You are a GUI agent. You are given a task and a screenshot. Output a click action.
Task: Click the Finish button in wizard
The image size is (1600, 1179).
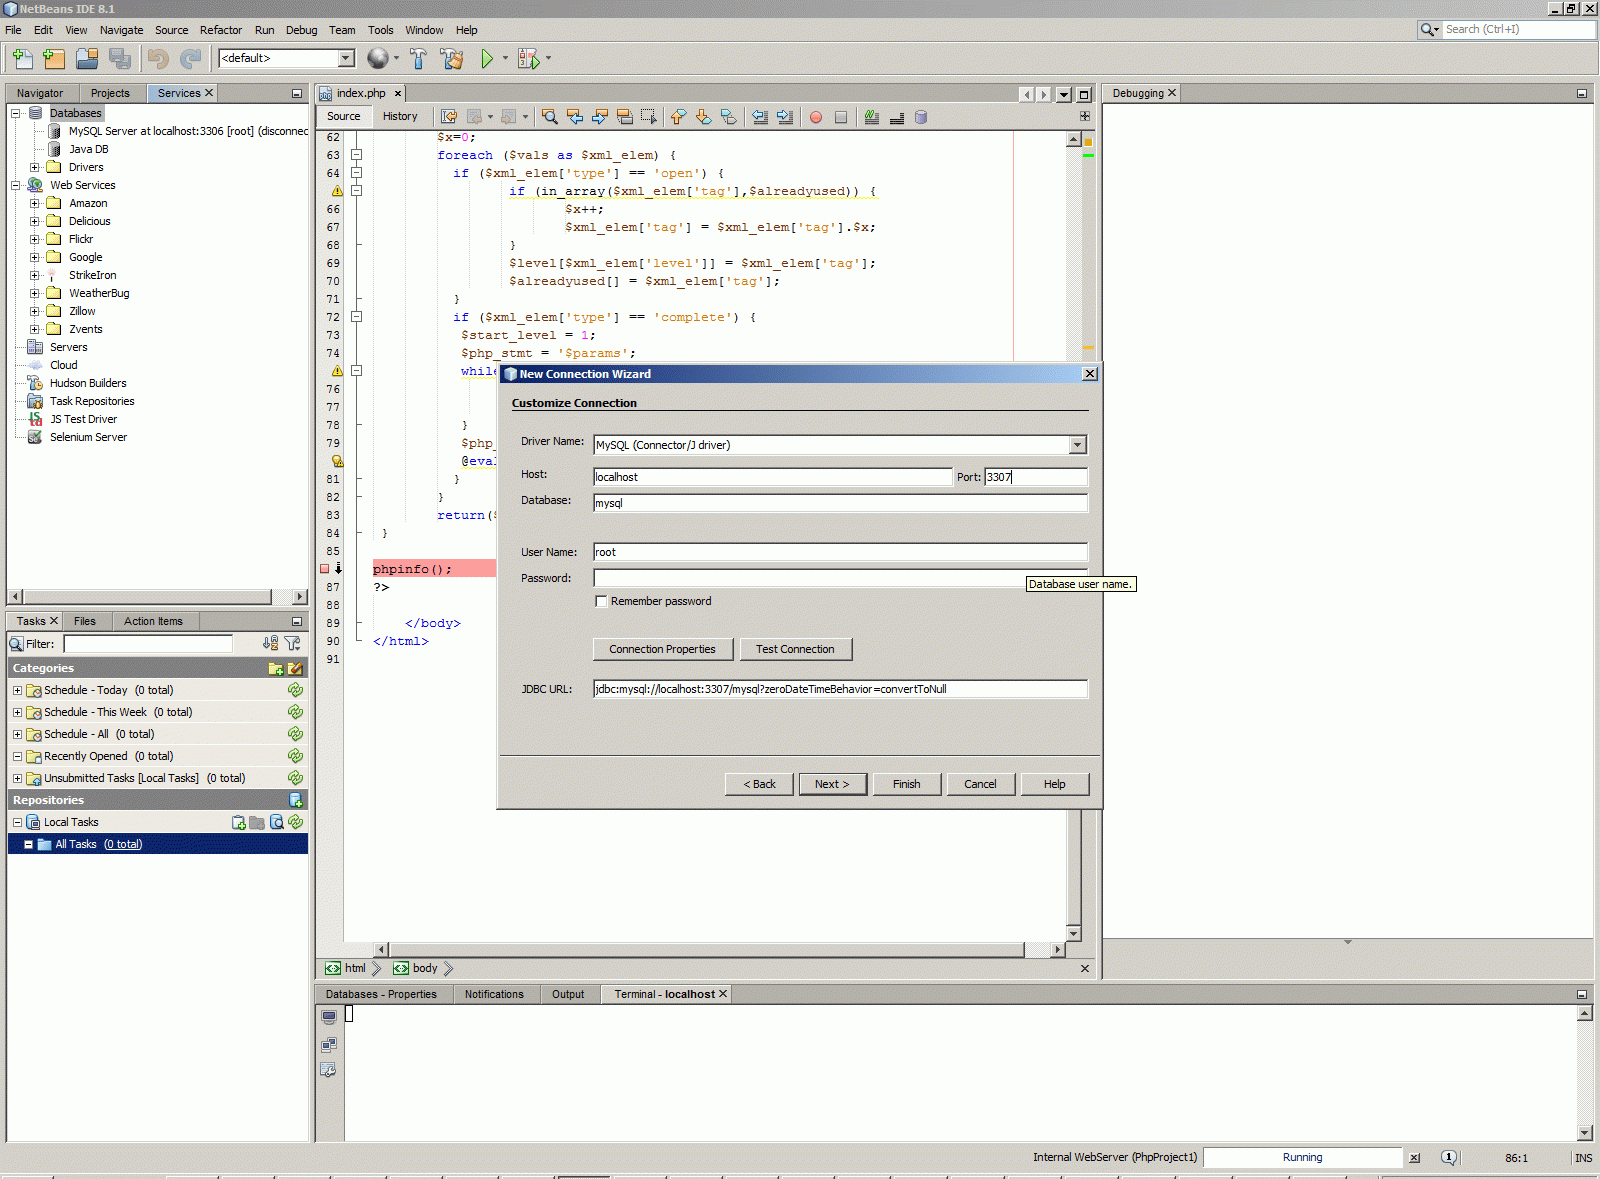[x=907, y=784]
